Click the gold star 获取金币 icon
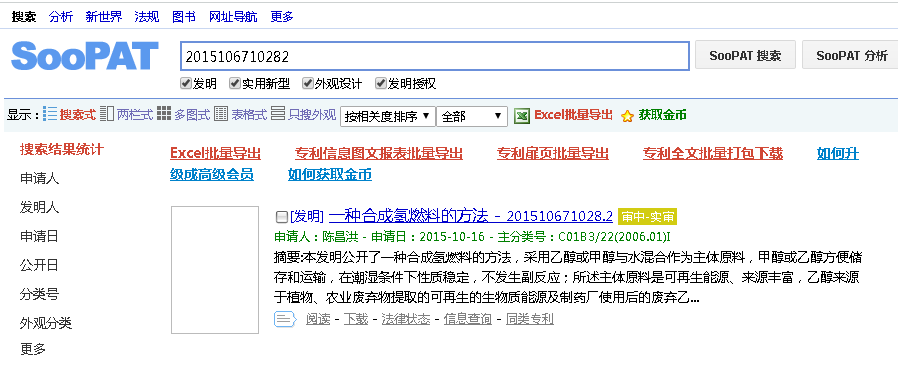The width and height of the screenshot is (898, 369). click(x=628, y=116)
